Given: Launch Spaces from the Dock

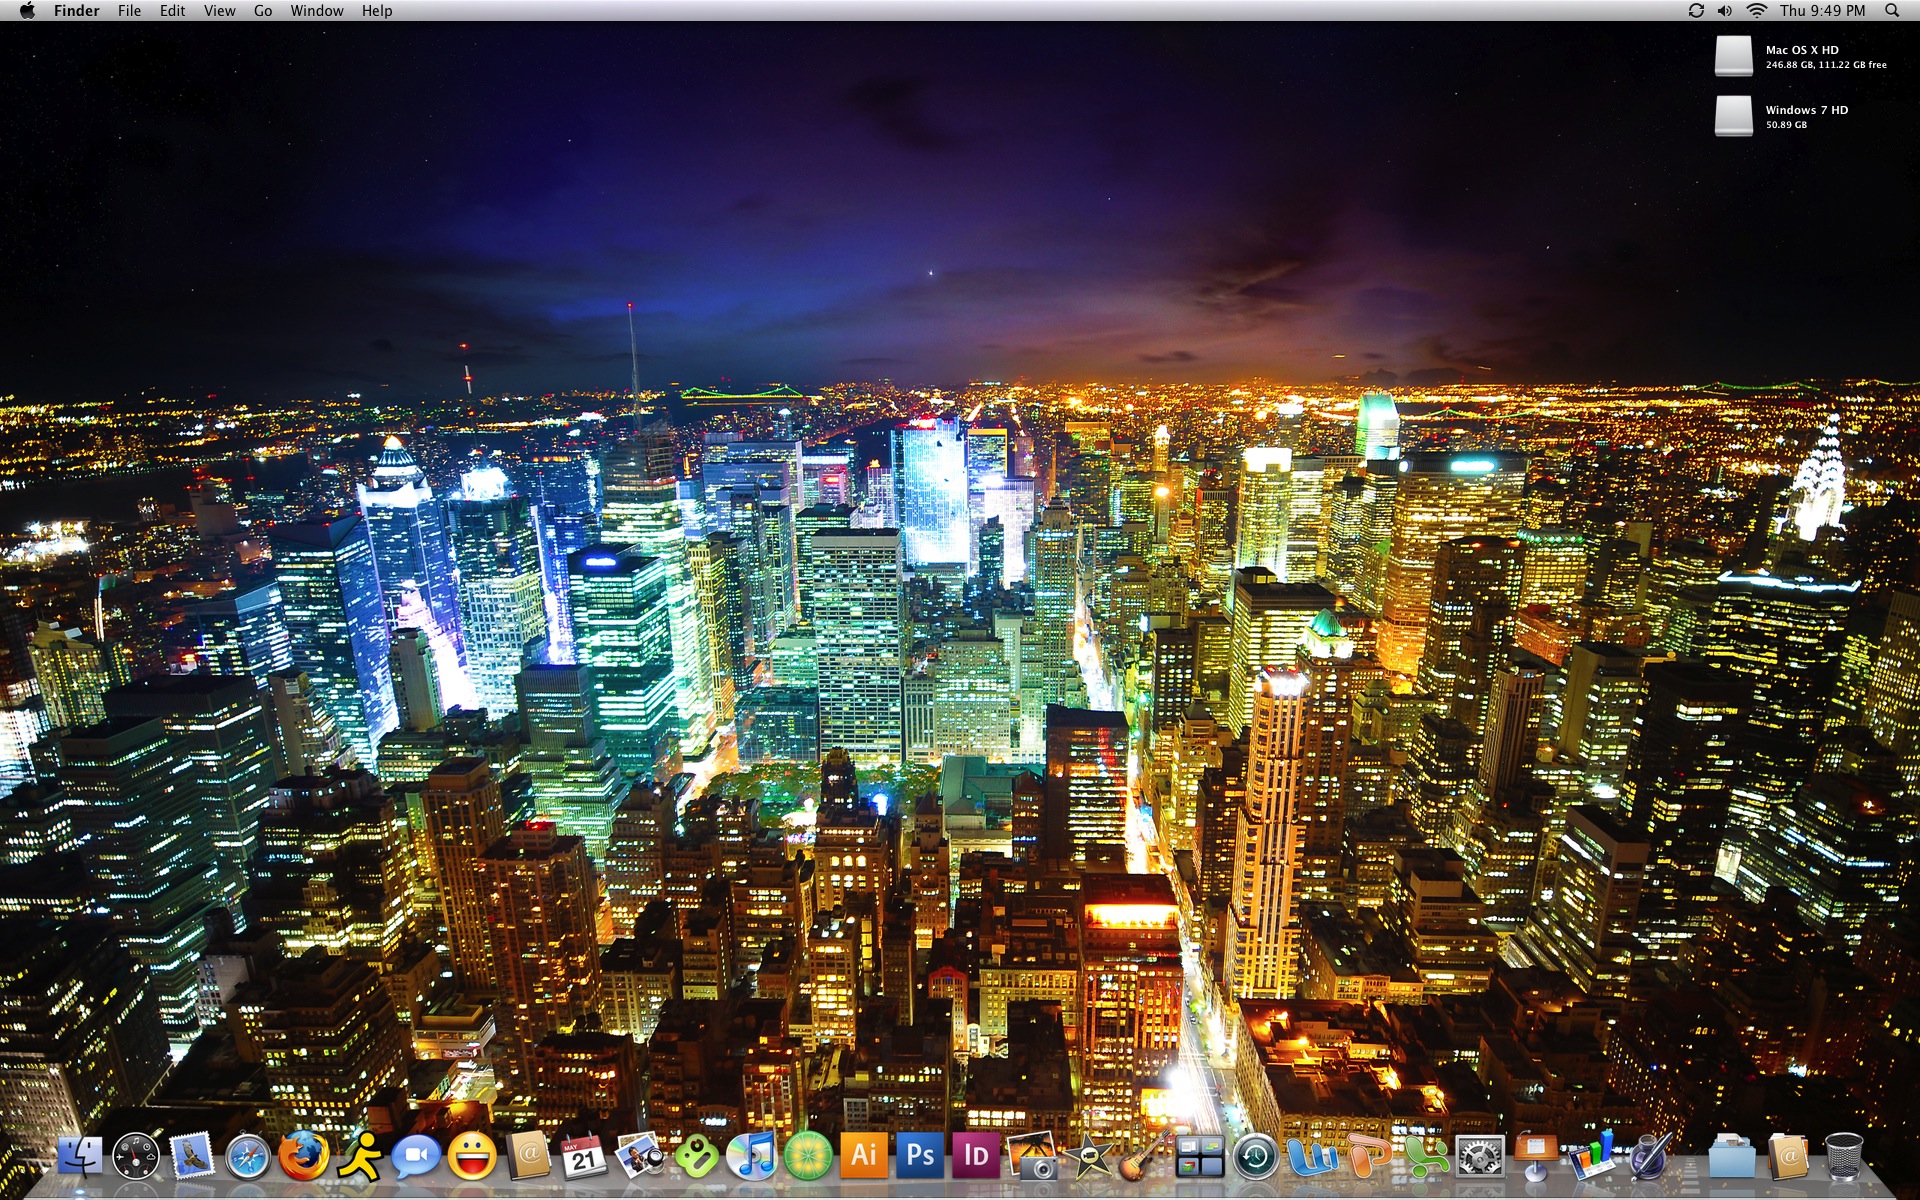Looking at the screenshot, I should (x=1199, y=1157).
